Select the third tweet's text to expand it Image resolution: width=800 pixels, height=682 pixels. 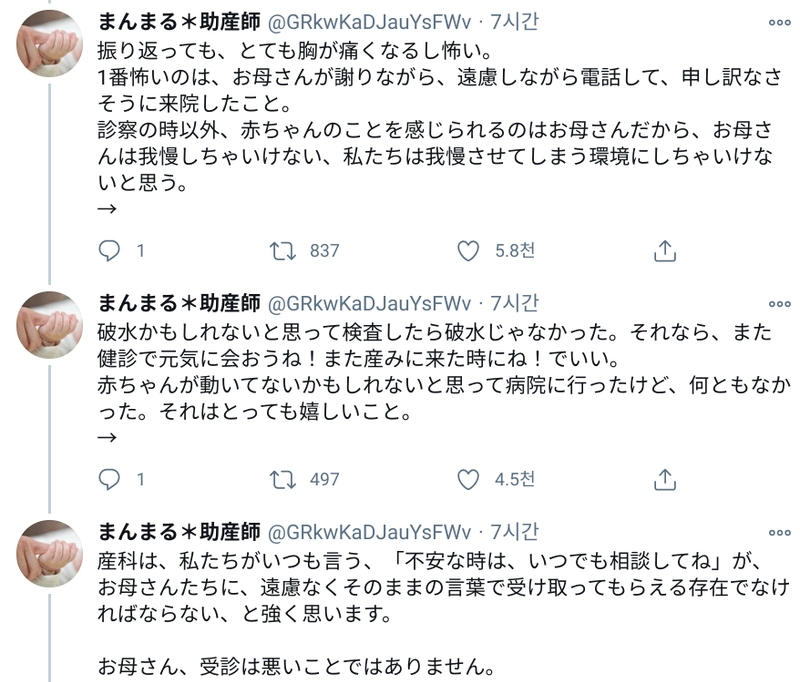point(400,590)
